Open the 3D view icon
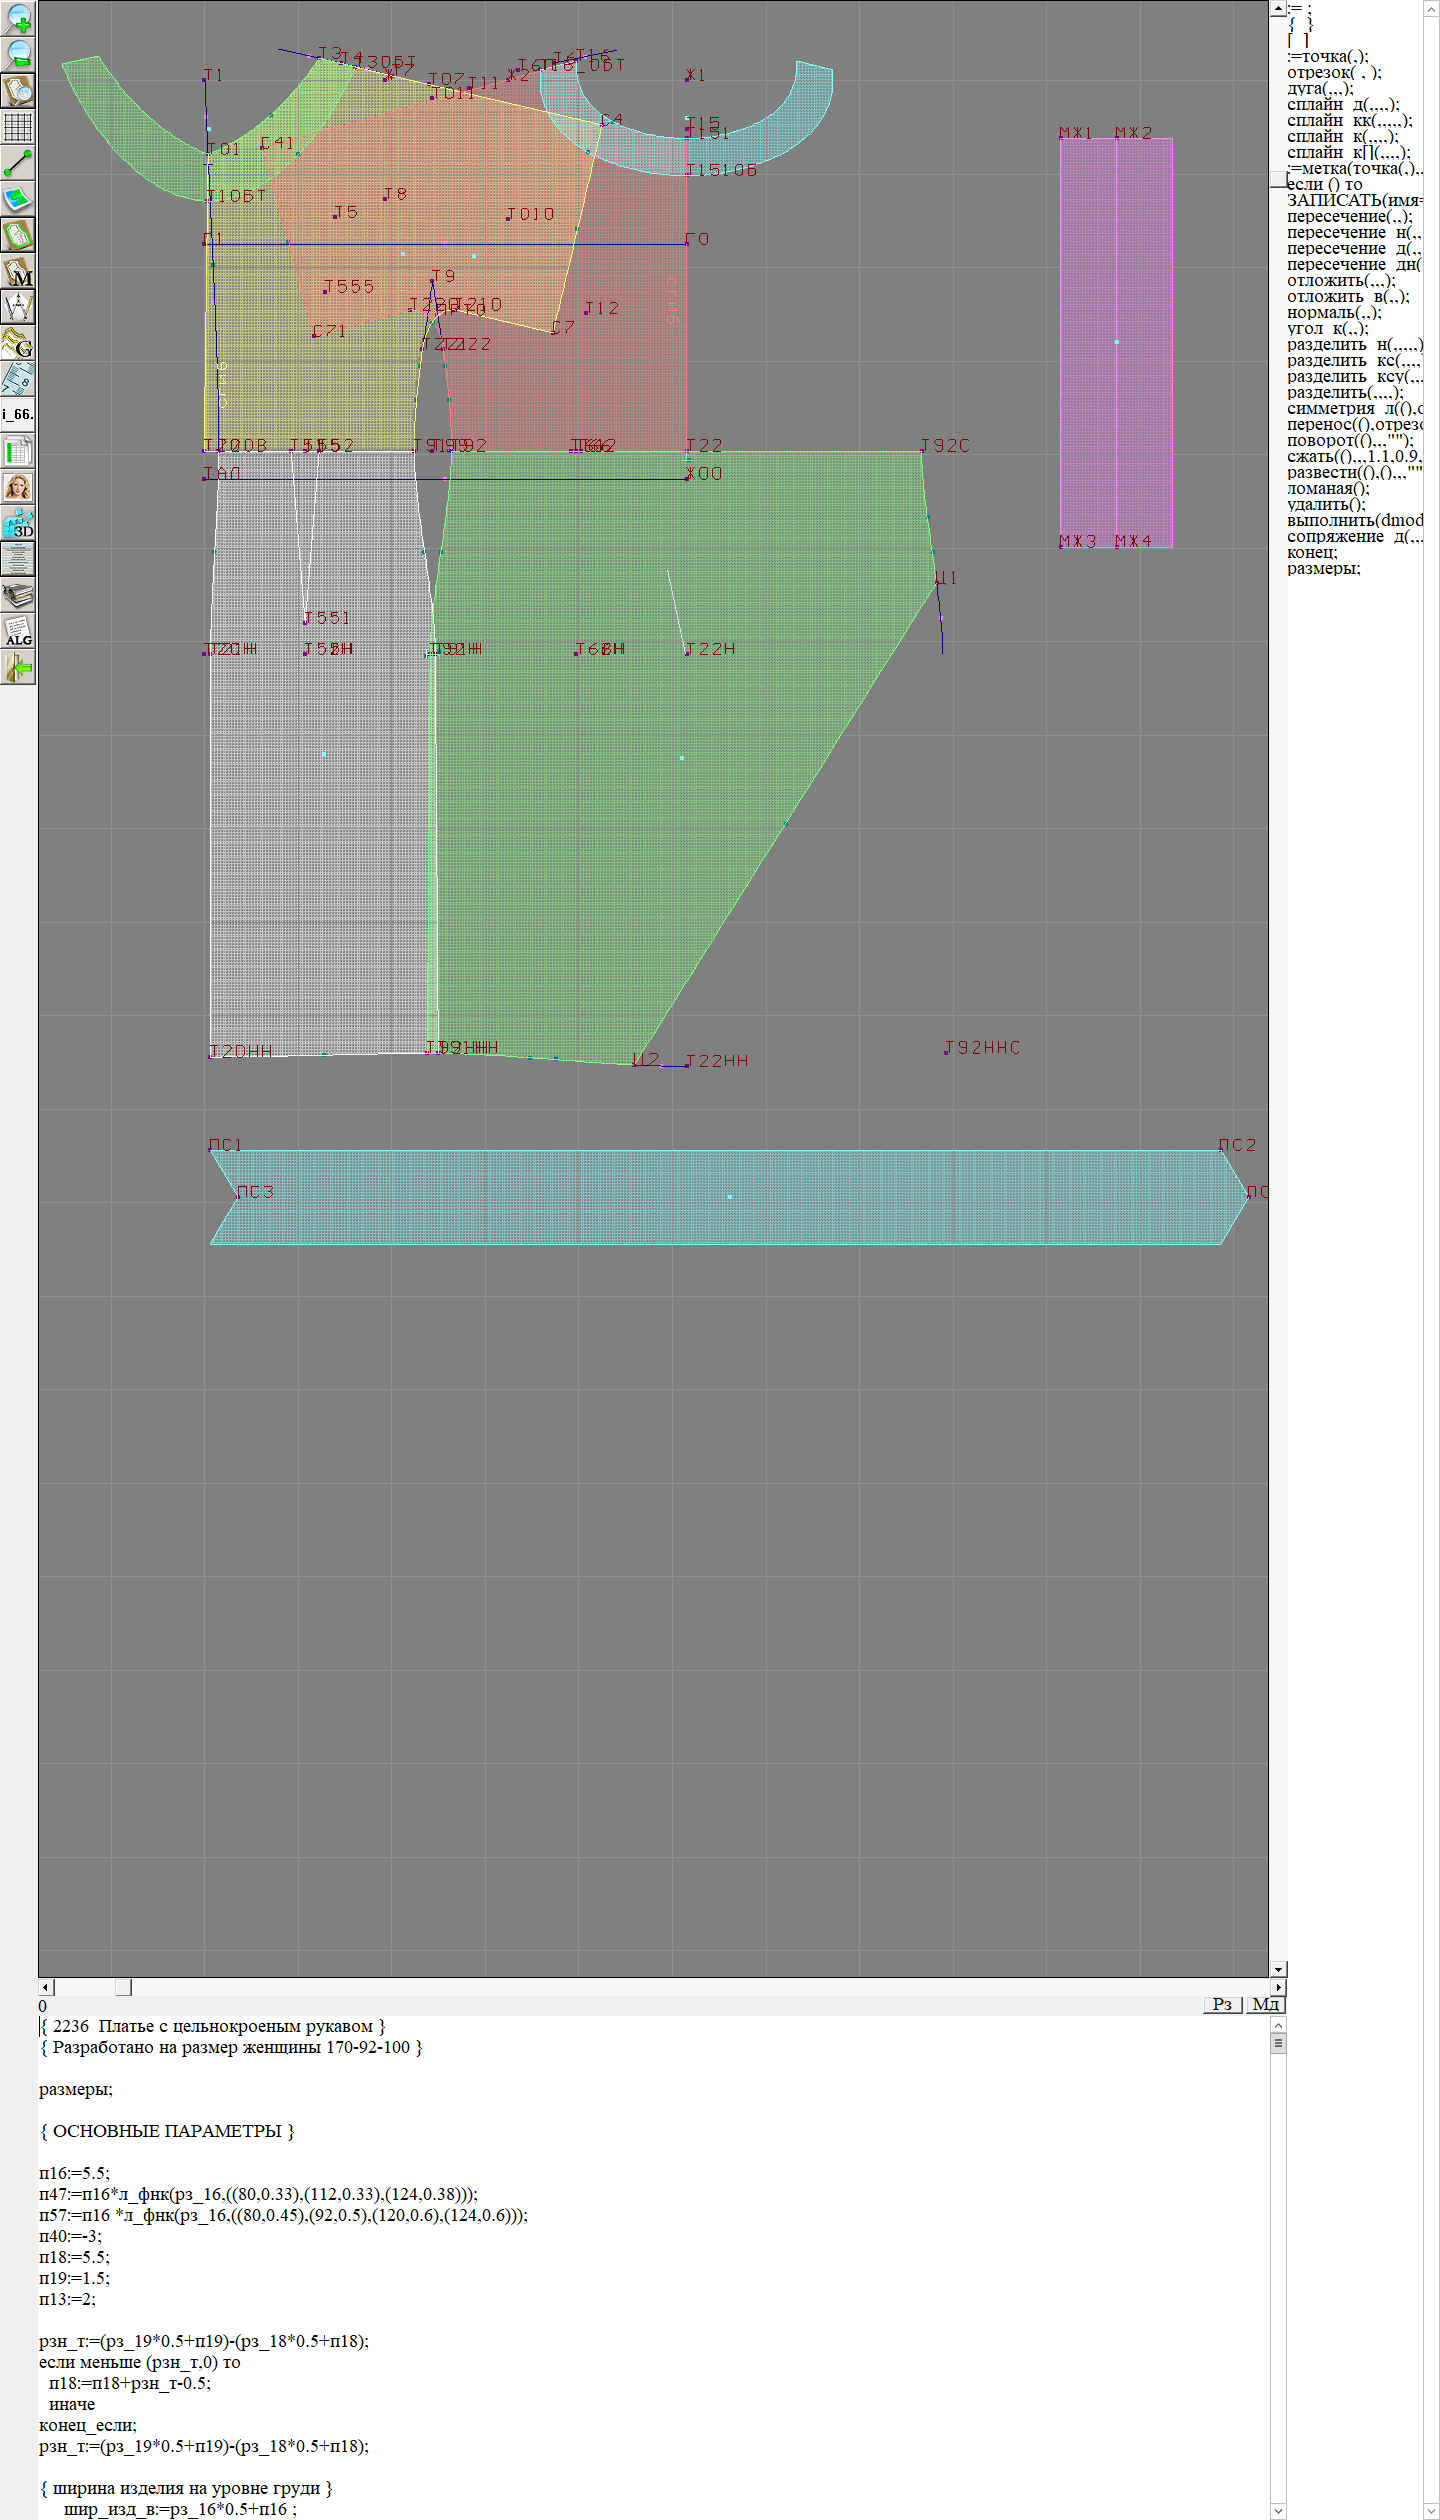 pyautogui.click(x=18, y=523)
